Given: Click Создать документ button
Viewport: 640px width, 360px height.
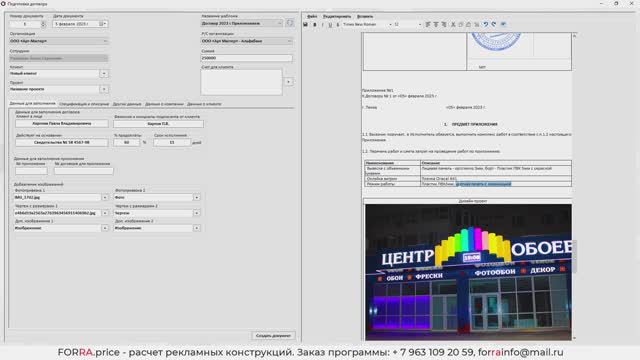Looking at the screenshot, I should 273,336.
